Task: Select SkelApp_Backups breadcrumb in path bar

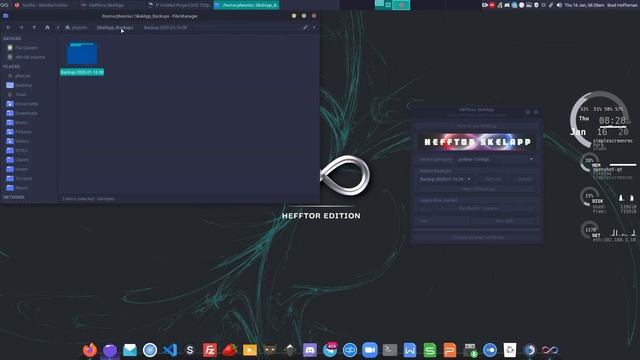Action: pyautogui.click(x=115, y=28)
